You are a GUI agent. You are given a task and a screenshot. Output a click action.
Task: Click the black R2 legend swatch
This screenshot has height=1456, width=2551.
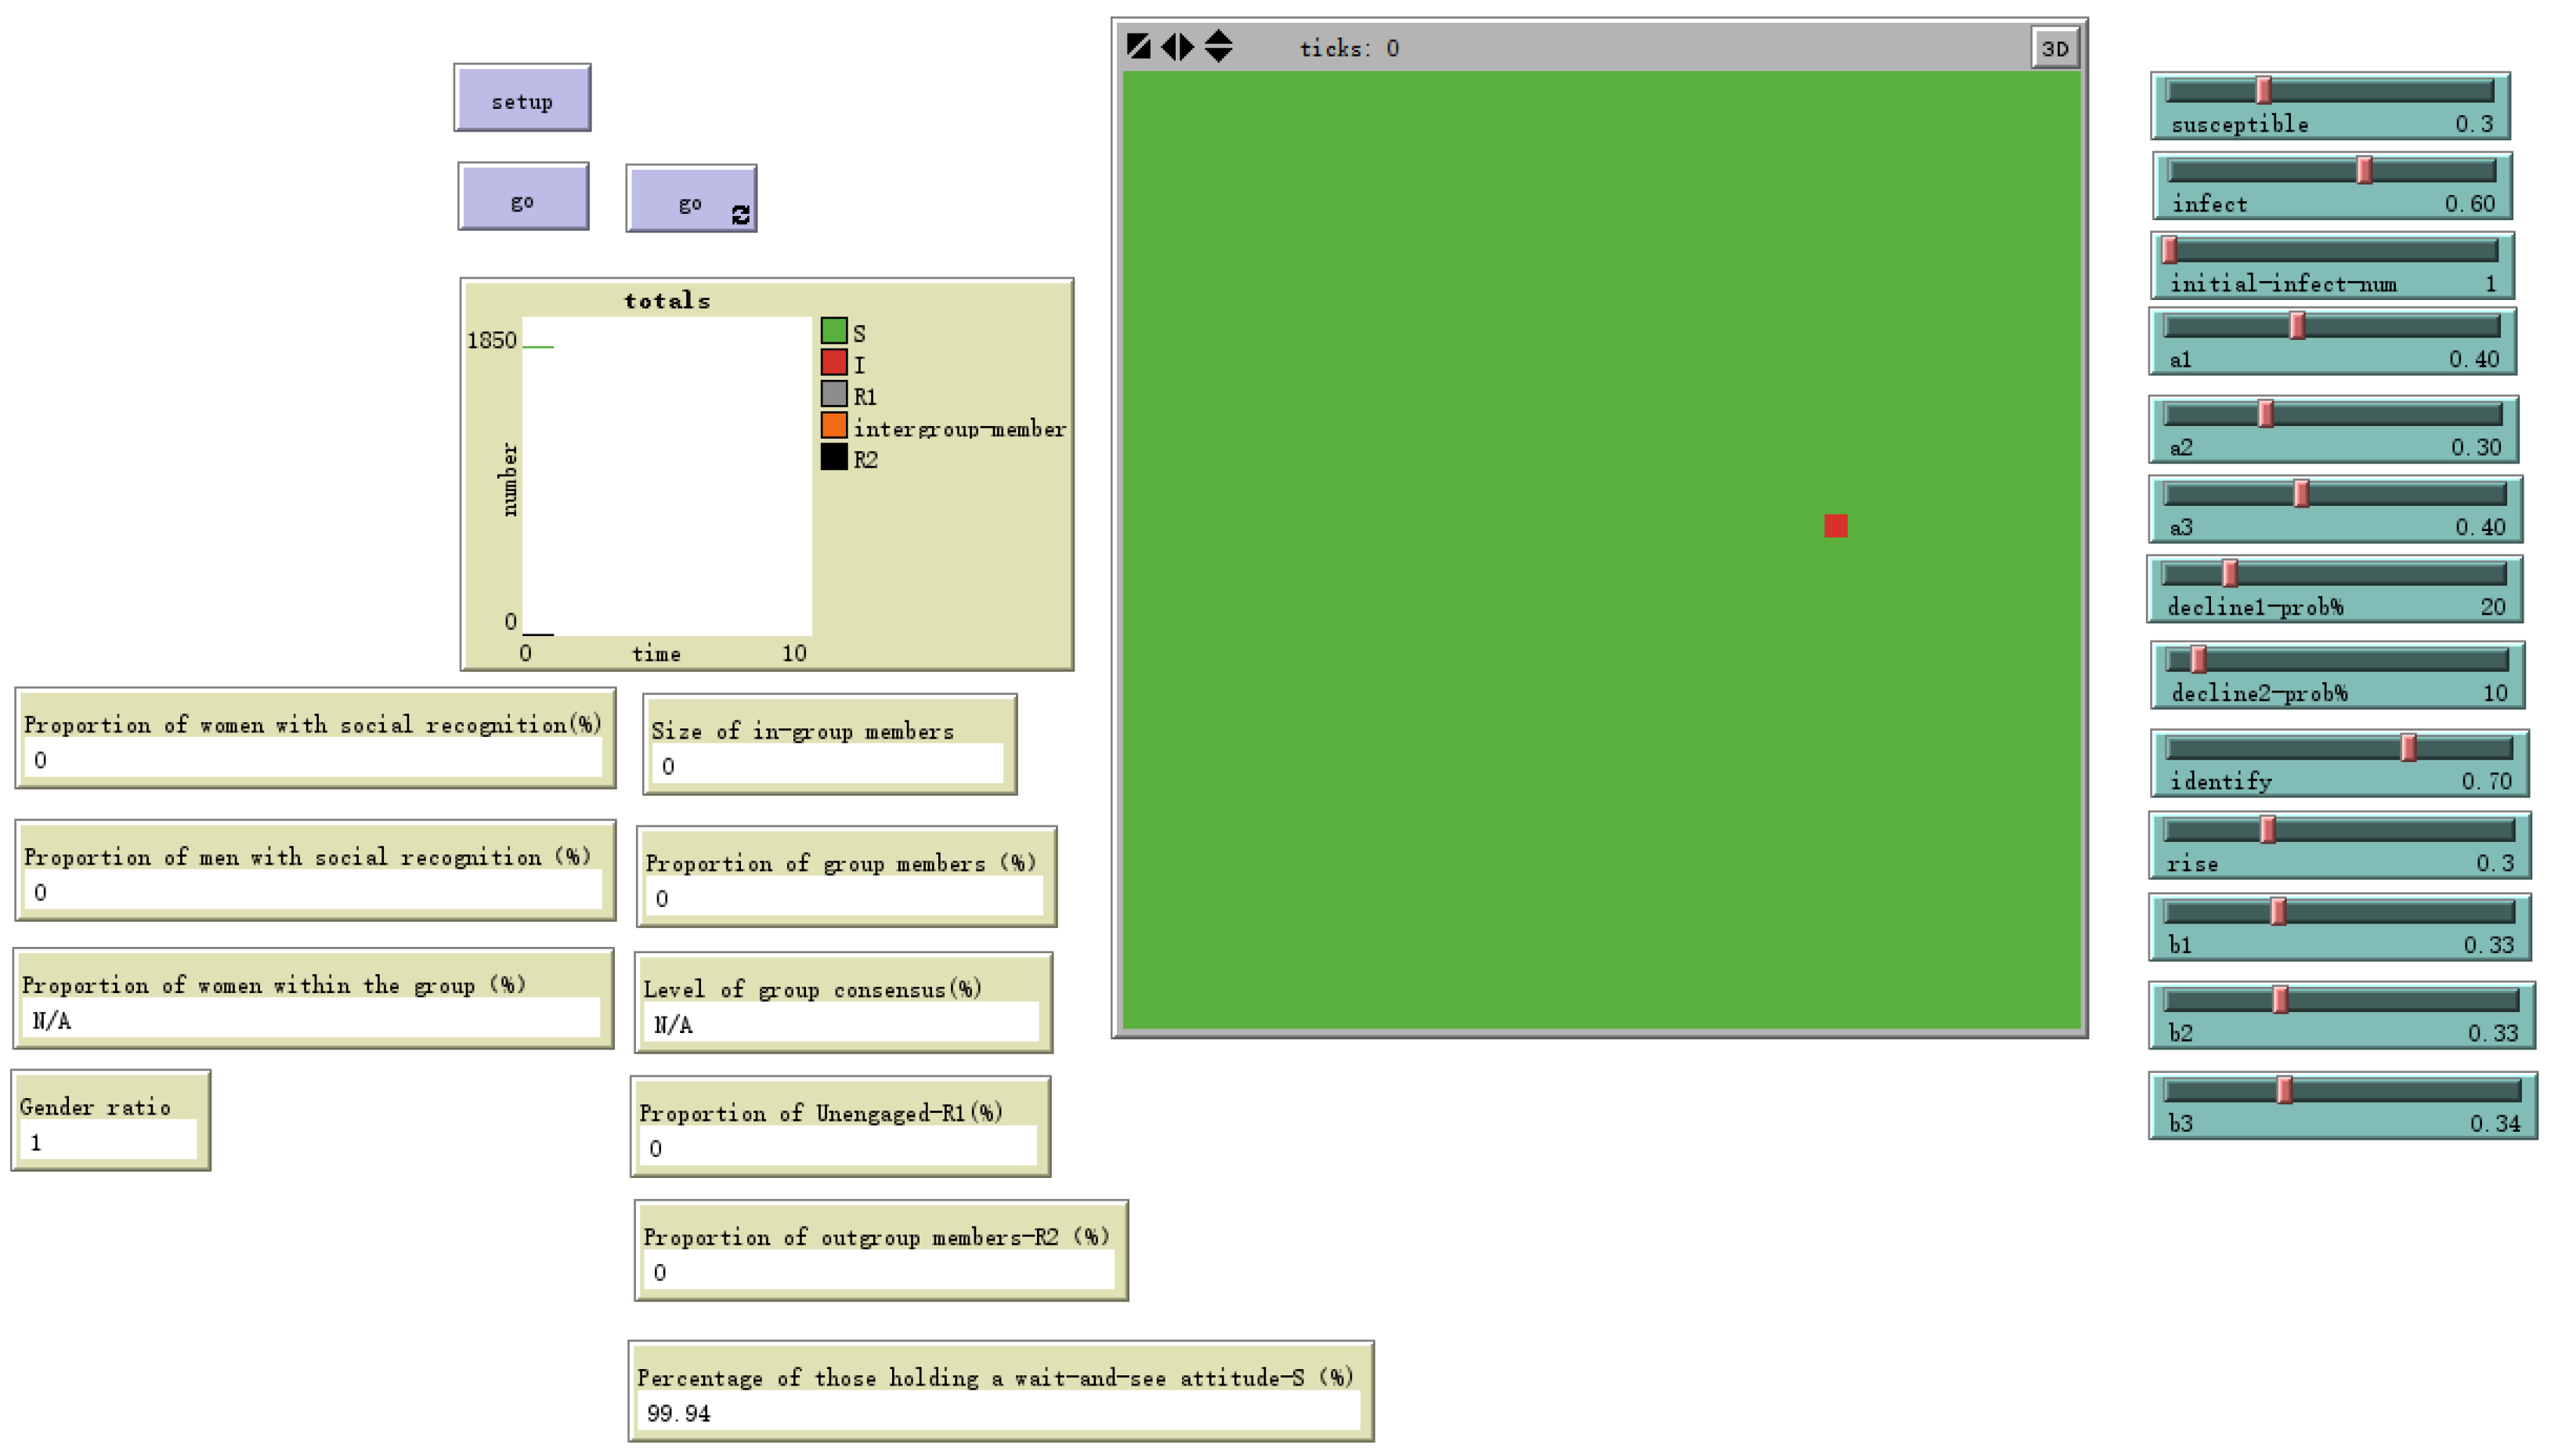(x=833, y=458)
